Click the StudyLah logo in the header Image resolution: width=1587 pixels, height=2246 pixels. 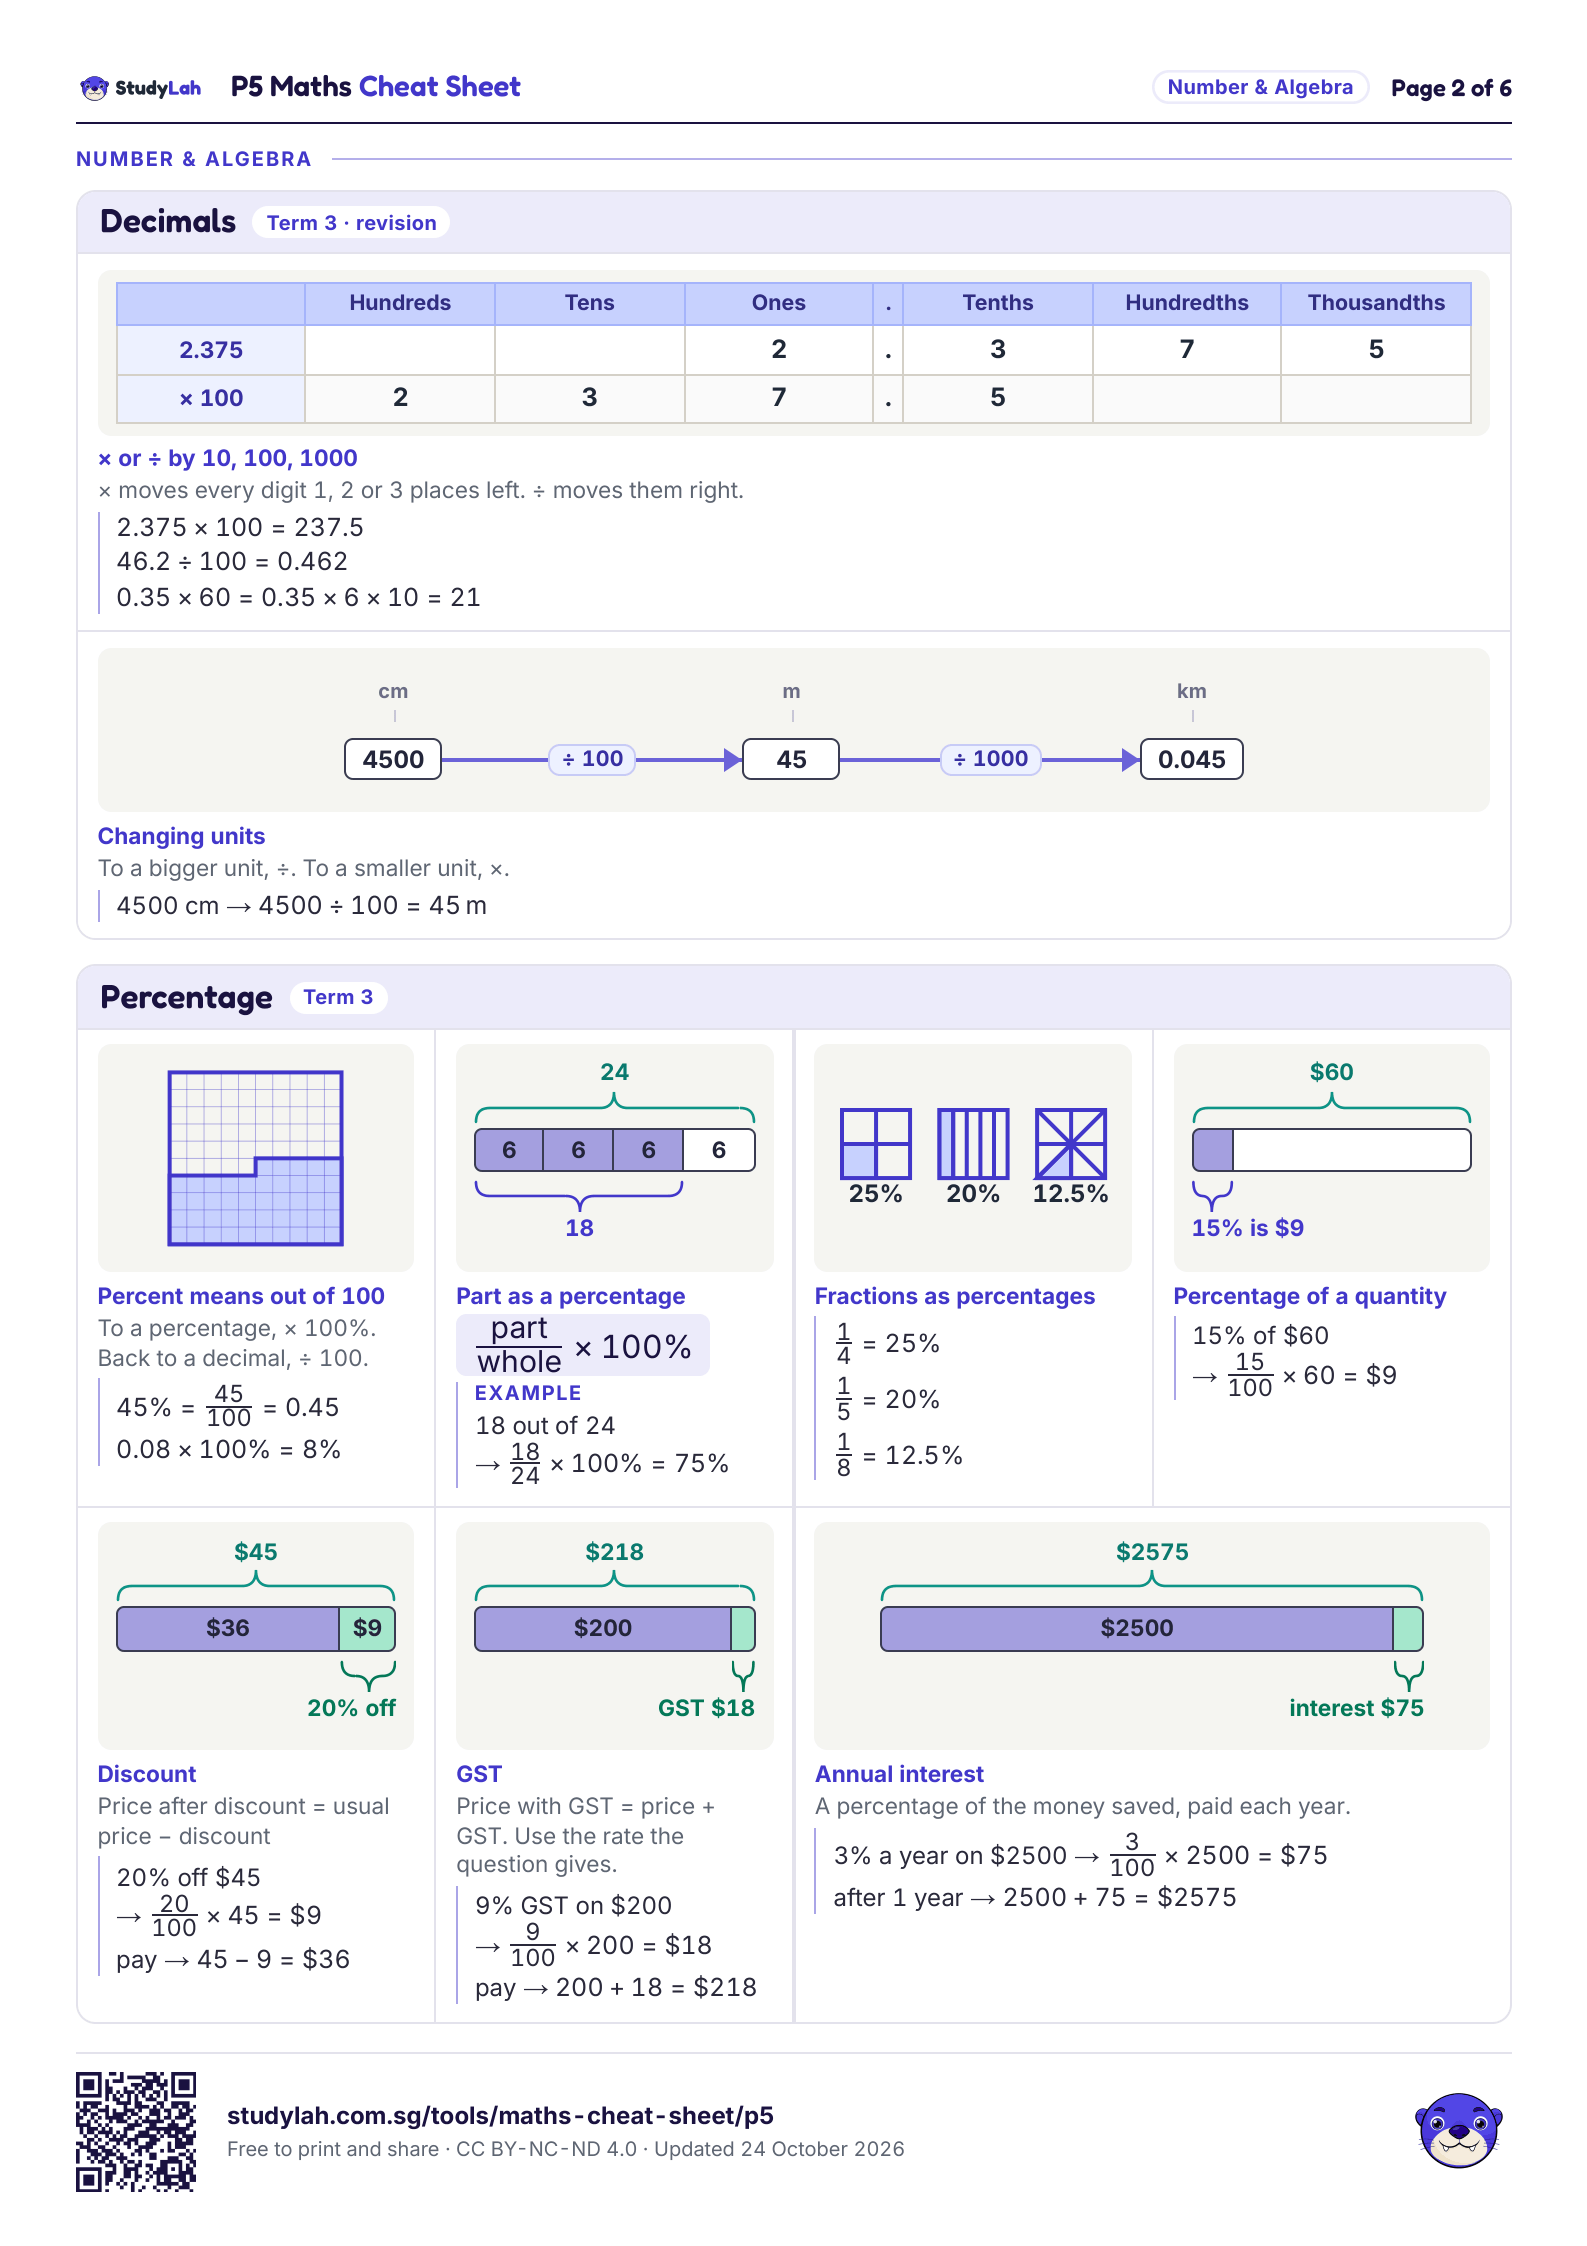click(141, 88)
